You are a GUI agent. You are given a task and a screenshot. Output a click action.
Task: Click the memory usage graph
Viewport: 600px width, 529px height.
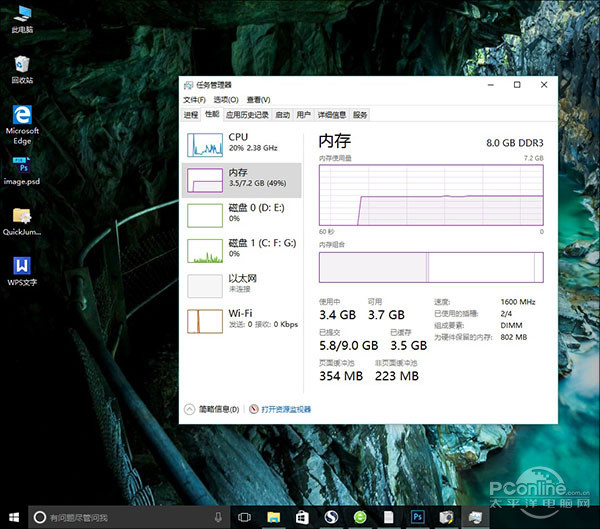(x=431, y=195)
